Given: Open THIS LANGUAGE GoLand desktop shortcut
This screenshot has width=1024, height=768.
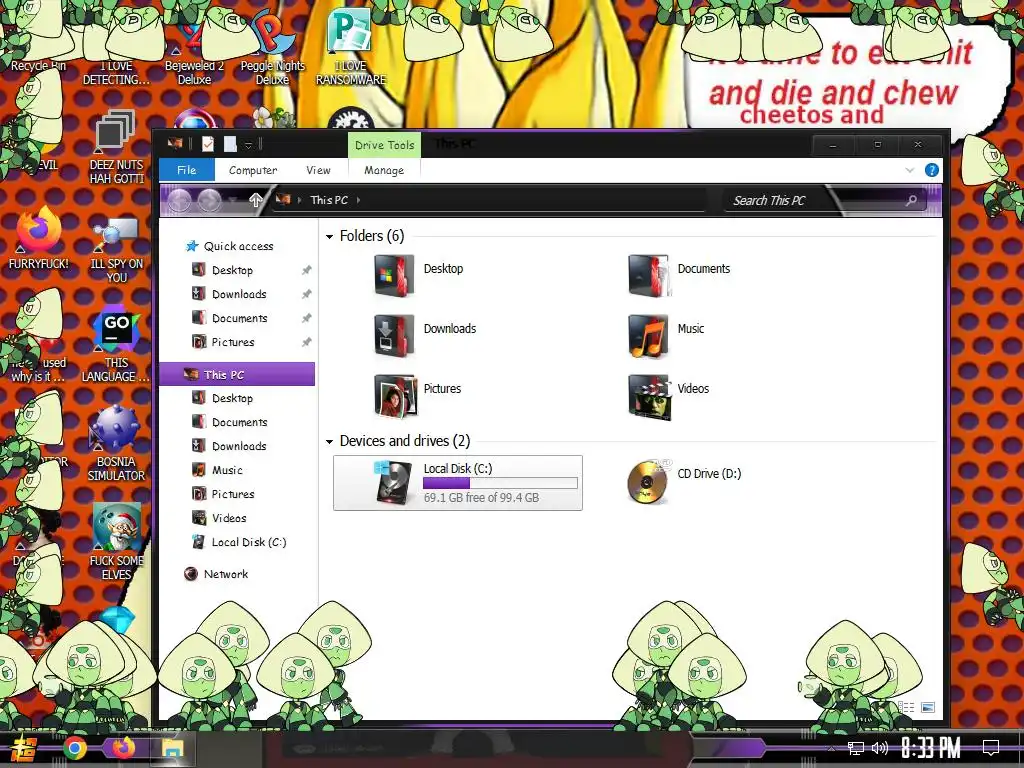Looking at the screenshot, I should click(x=116, y=346).
